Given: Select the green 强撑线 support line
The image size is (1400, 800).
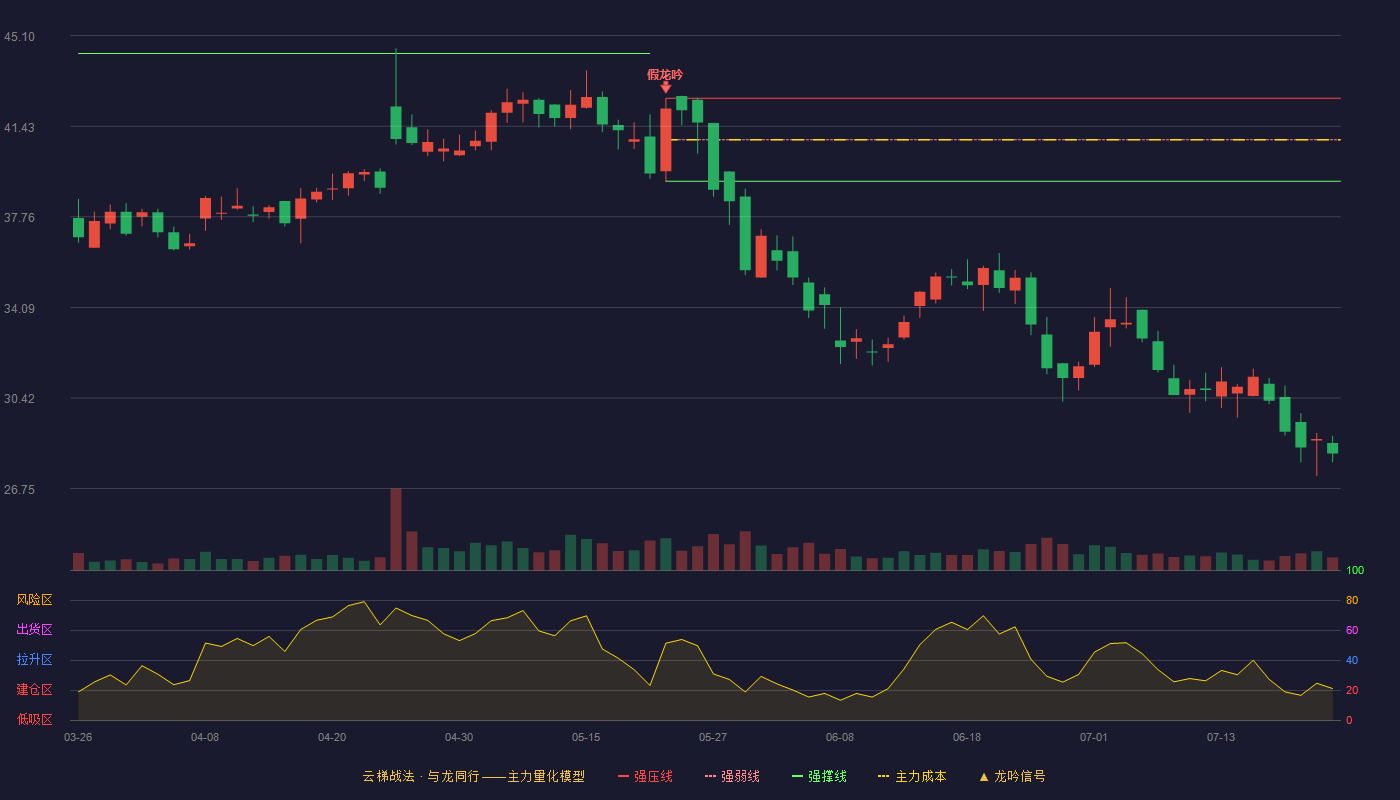Looking at the screenshot, I should (x=1003, y=181).
